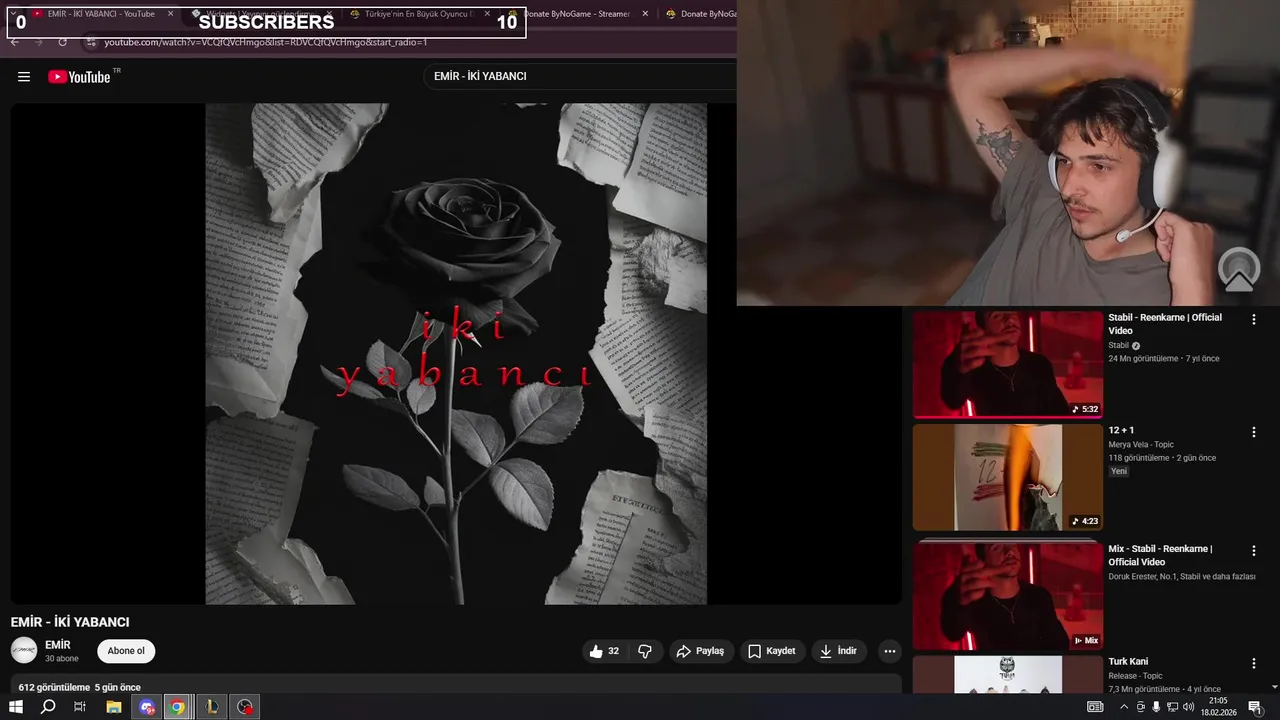Open League of Legends taskbar icon
Screen dimensions: 1280x720
(x=212, y=707)
